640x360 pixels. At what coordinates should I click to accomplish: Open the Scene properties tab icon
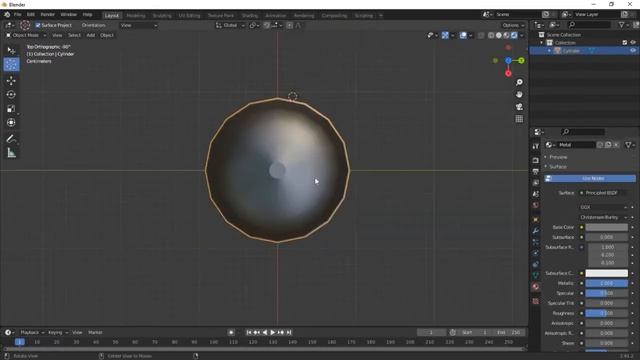(x=536, y=194)
